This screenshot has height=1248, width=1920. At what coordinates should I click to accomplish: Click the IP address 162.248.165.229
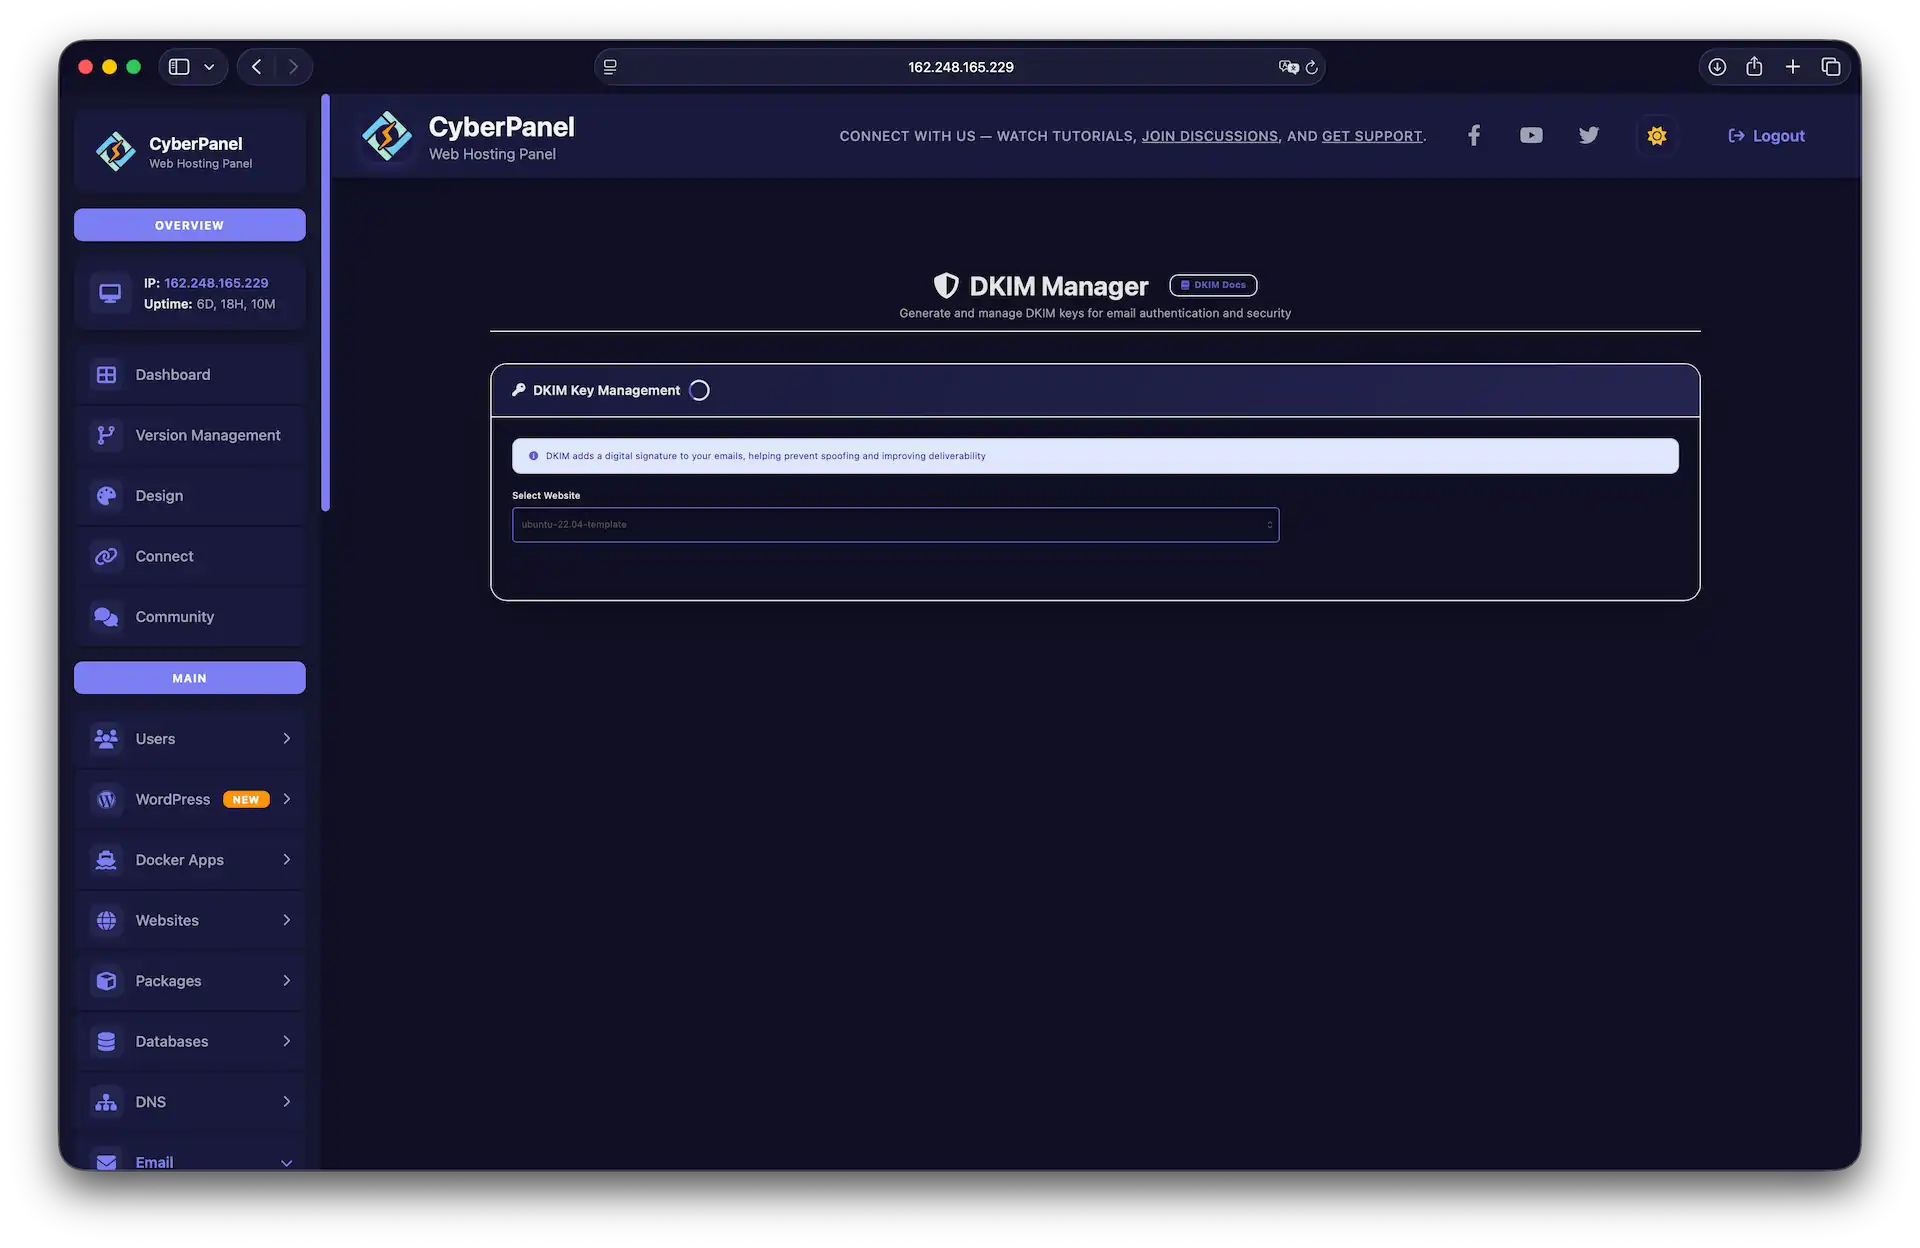[215, 283]
